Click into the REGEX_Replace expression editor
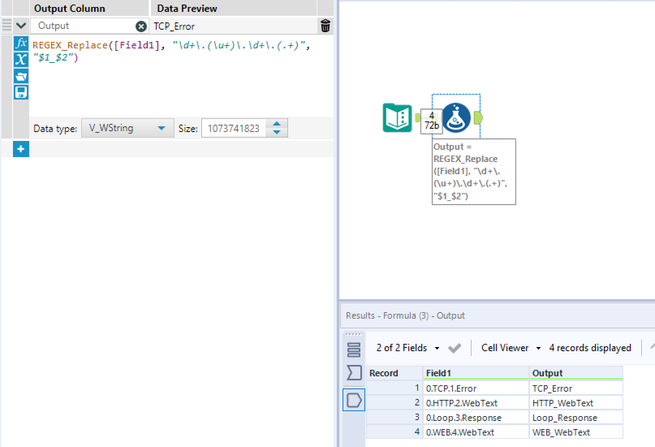 (180, 75)
